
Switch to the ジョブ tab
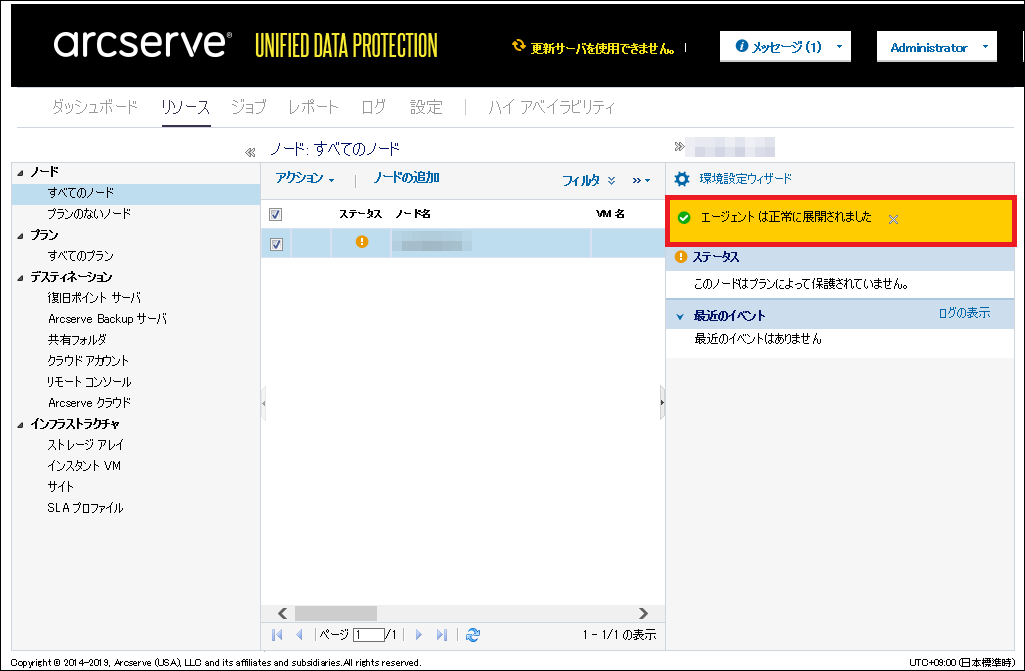click(248, 107)
